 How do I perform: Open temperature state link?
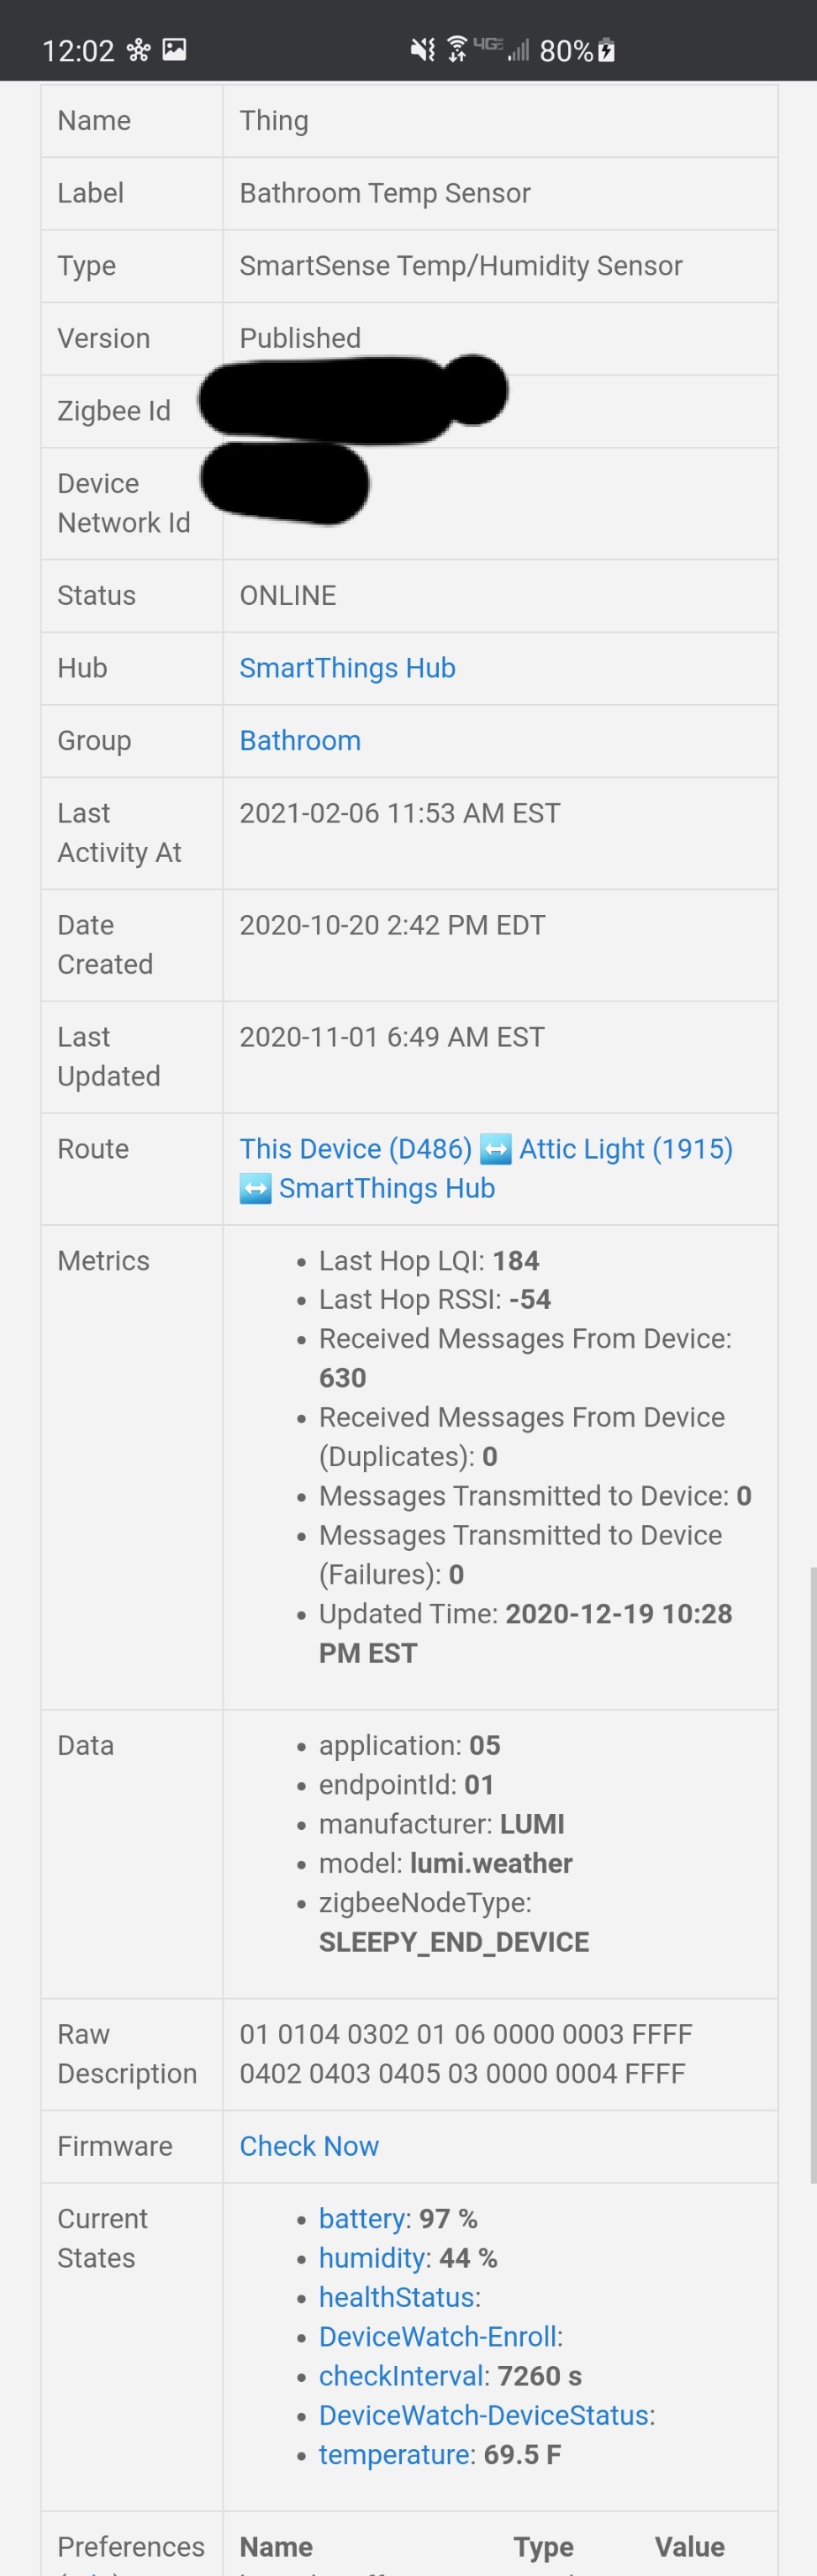(394, 2455)
